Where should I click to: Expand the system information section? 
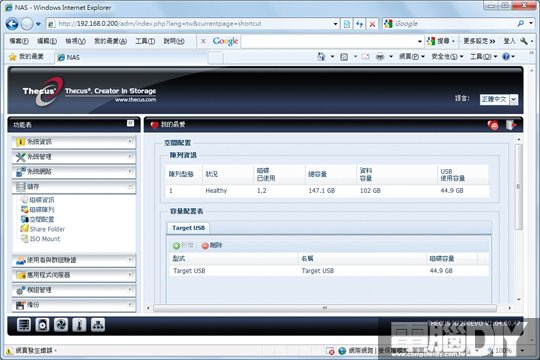[74, 142]
